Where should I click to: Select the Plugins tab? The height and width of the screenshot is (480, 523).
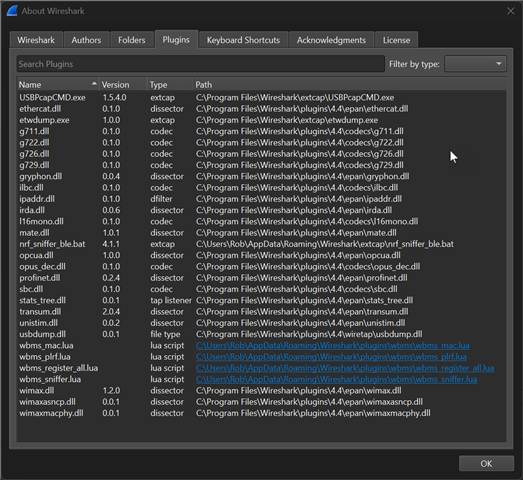point(176,40)
